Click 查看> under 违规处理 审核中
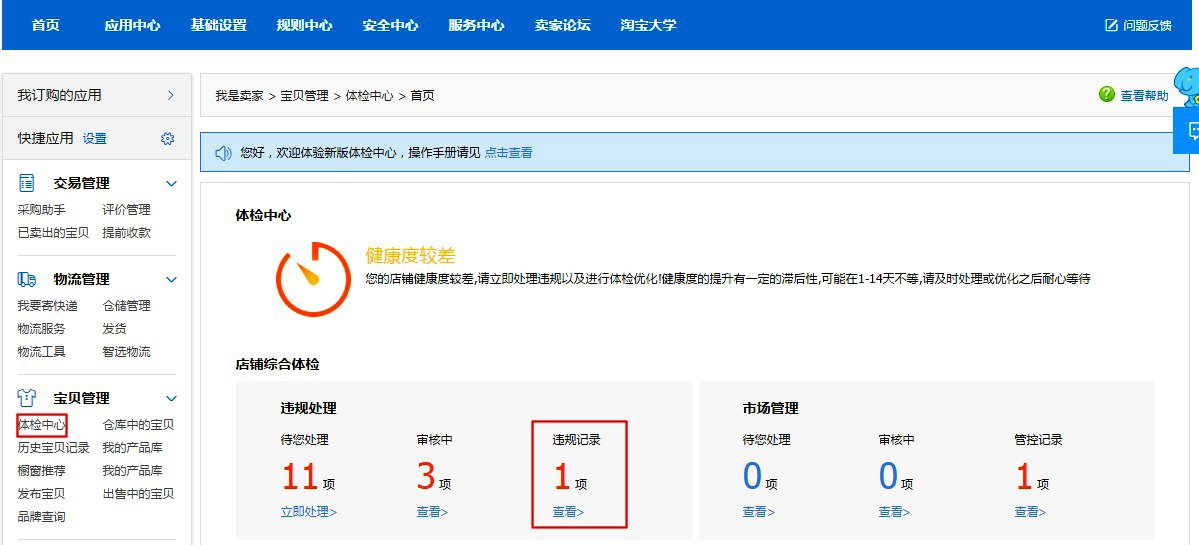Screen dimensions: 1199x545 coord(432,512)
